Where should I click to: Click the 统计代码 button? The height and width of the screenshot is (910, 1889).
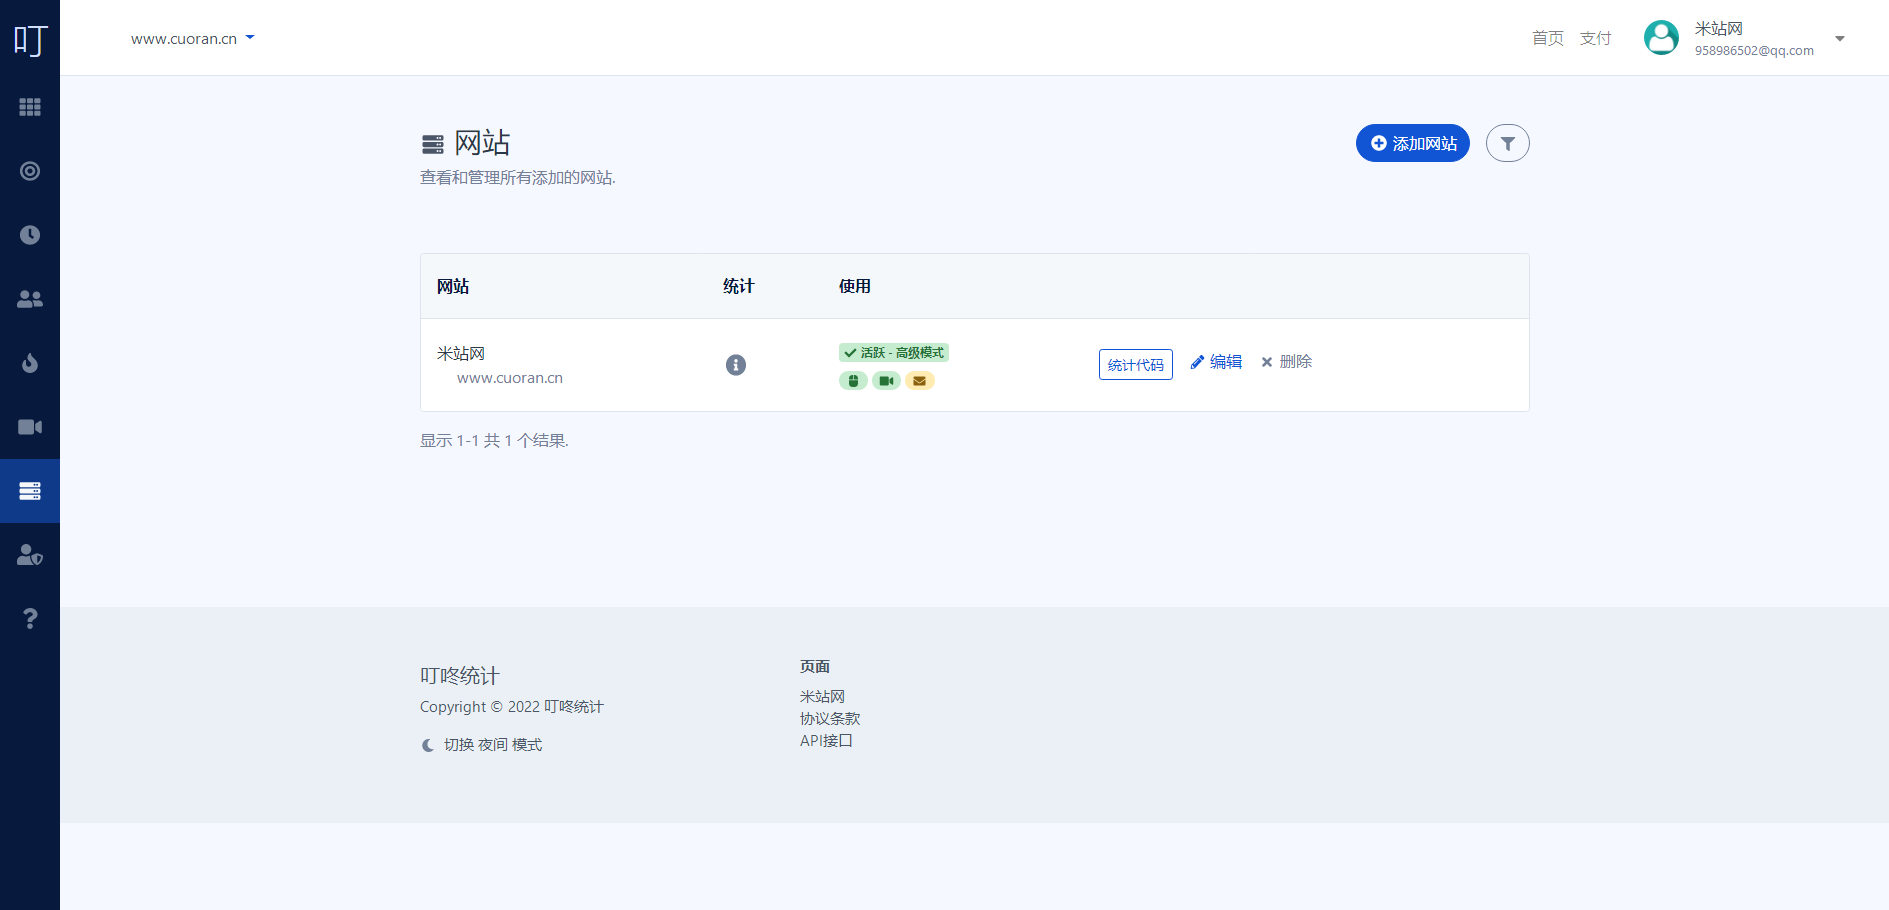coord(1135,365)
